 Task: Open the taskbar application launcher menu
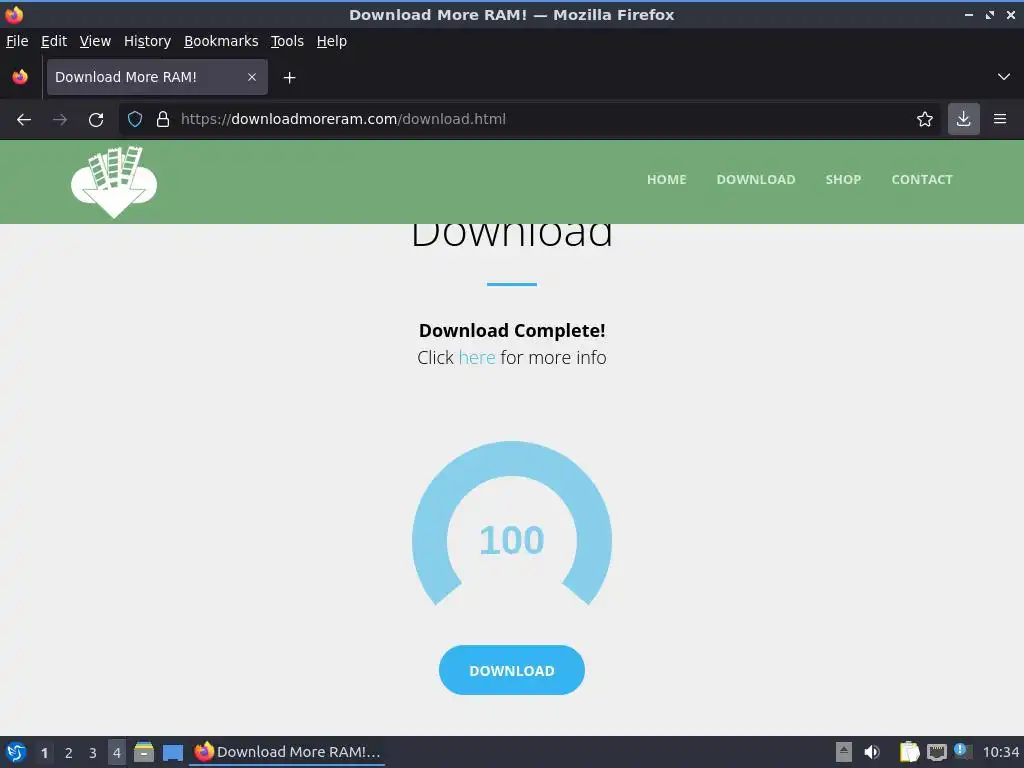[16, 752]
